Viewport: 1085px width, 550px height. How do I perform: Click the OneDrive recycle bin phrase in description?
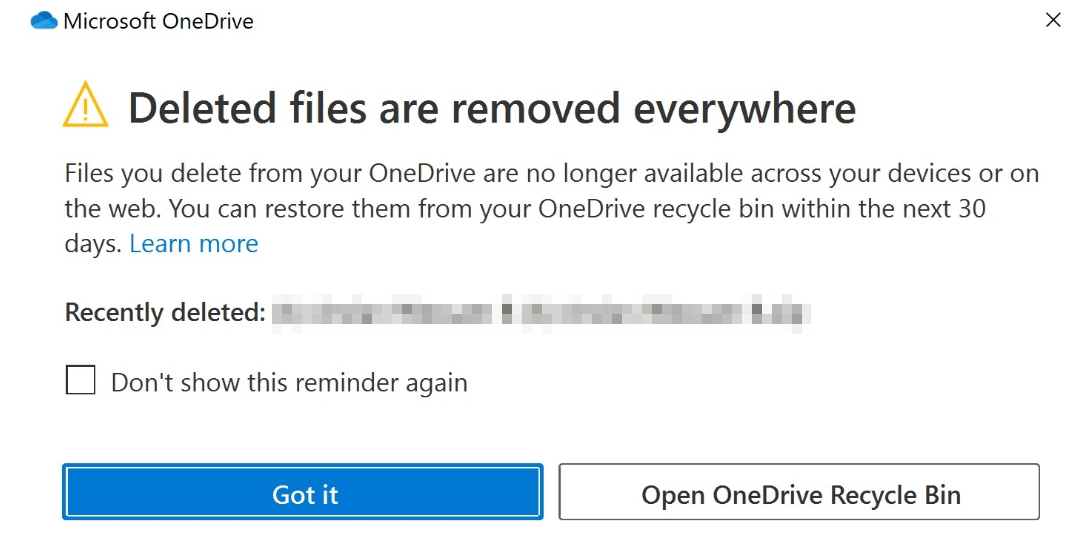[656, 209]
